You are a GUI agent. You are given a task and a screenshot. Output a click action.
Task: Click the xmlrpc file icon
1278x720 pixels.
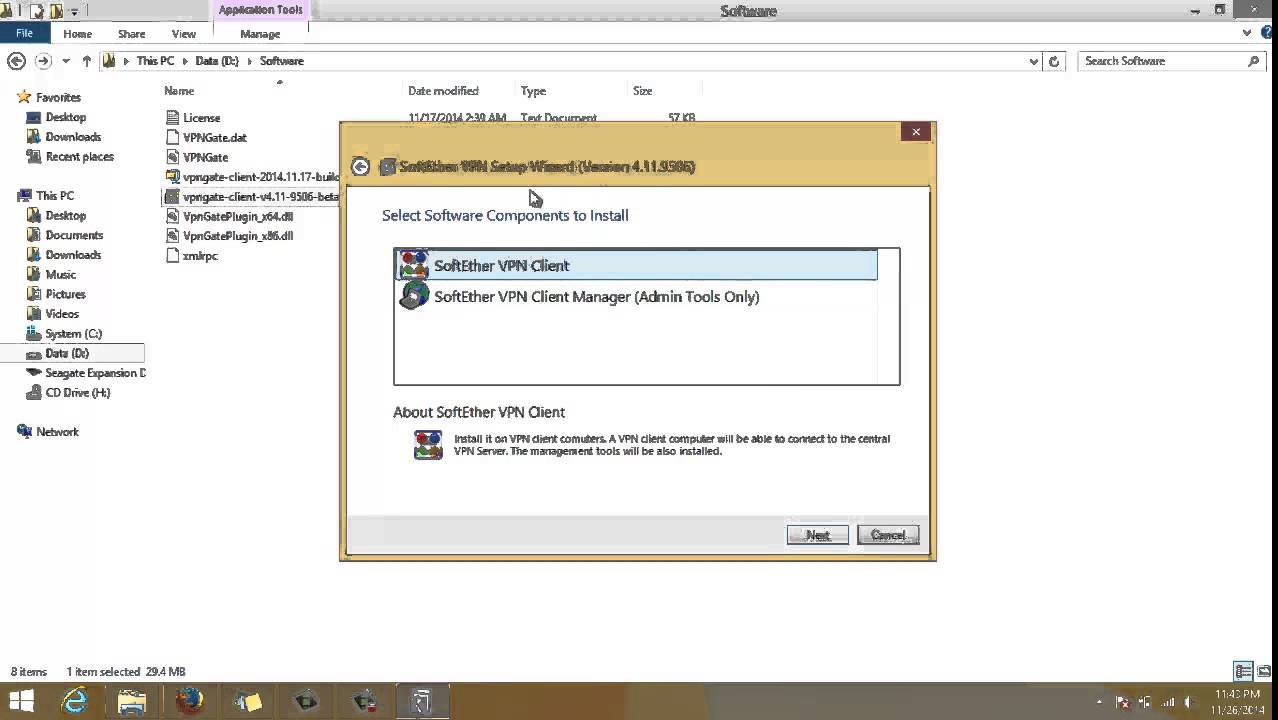pos(172,256)
